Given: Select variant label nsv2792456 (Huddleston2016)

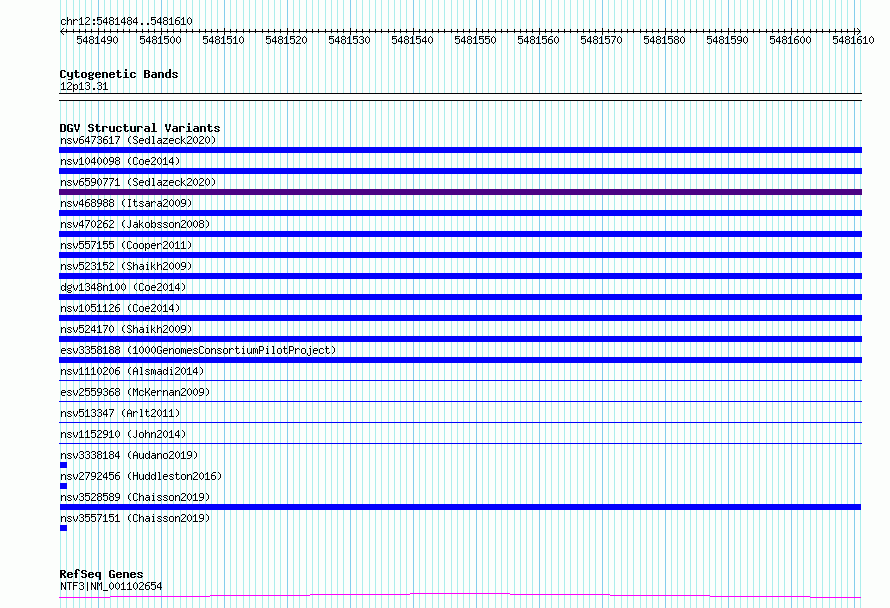Looking at the screenshot, I should (x=141, y=476).
